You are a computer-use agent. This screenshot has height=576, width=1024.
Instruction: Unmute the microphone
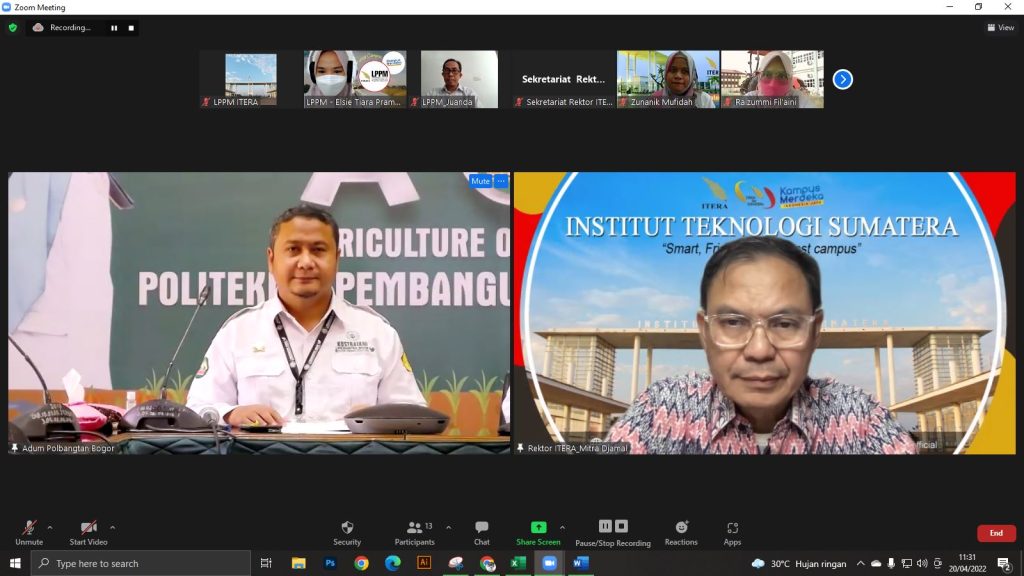coord(29,533)
